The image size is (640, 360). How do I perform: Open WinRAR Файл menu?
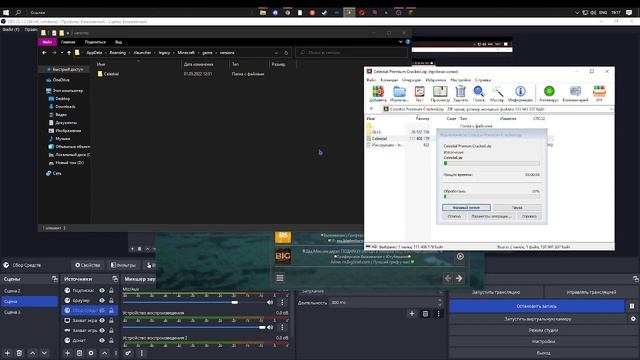point(371,80)
